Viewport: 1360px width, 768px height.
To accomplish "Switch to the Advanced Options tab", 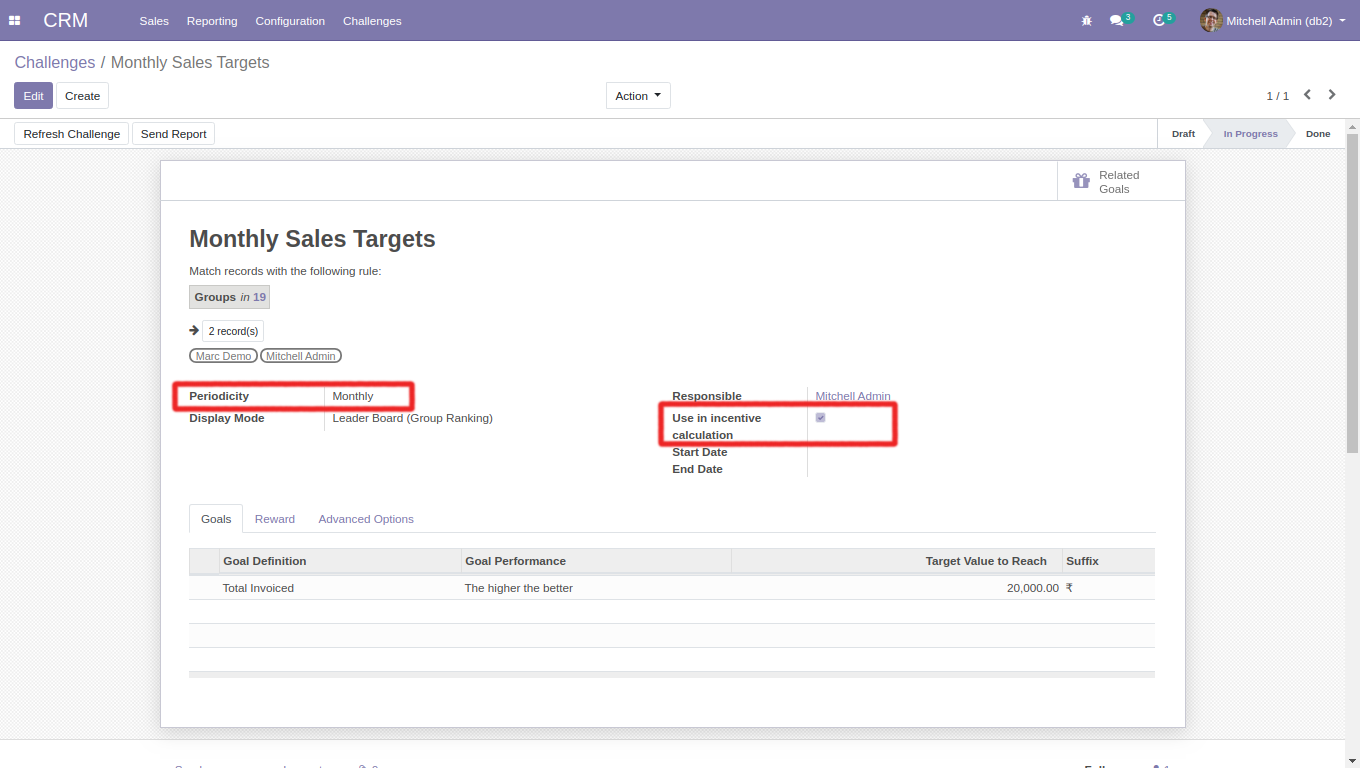I will pos(366,519).
